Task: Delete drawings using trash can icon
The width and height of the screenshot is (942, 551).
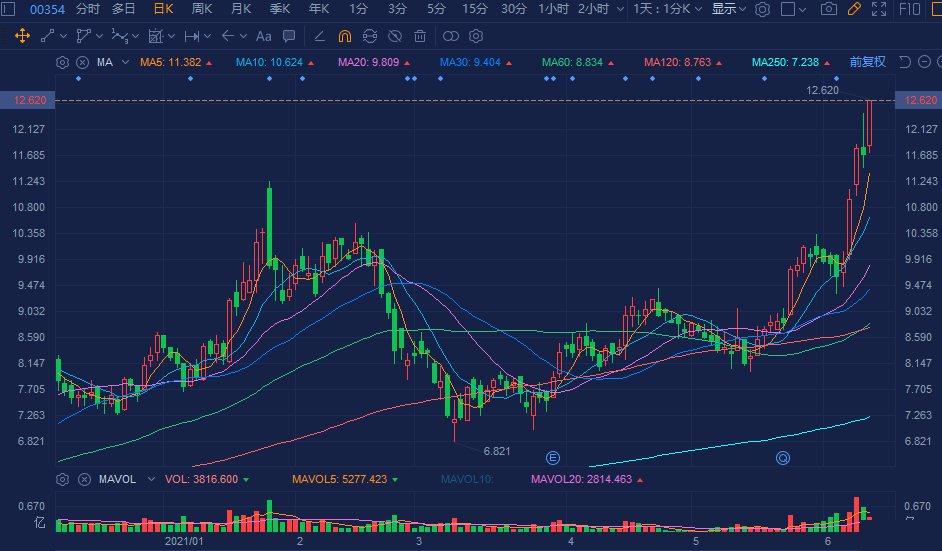Action: pos(420,36)
